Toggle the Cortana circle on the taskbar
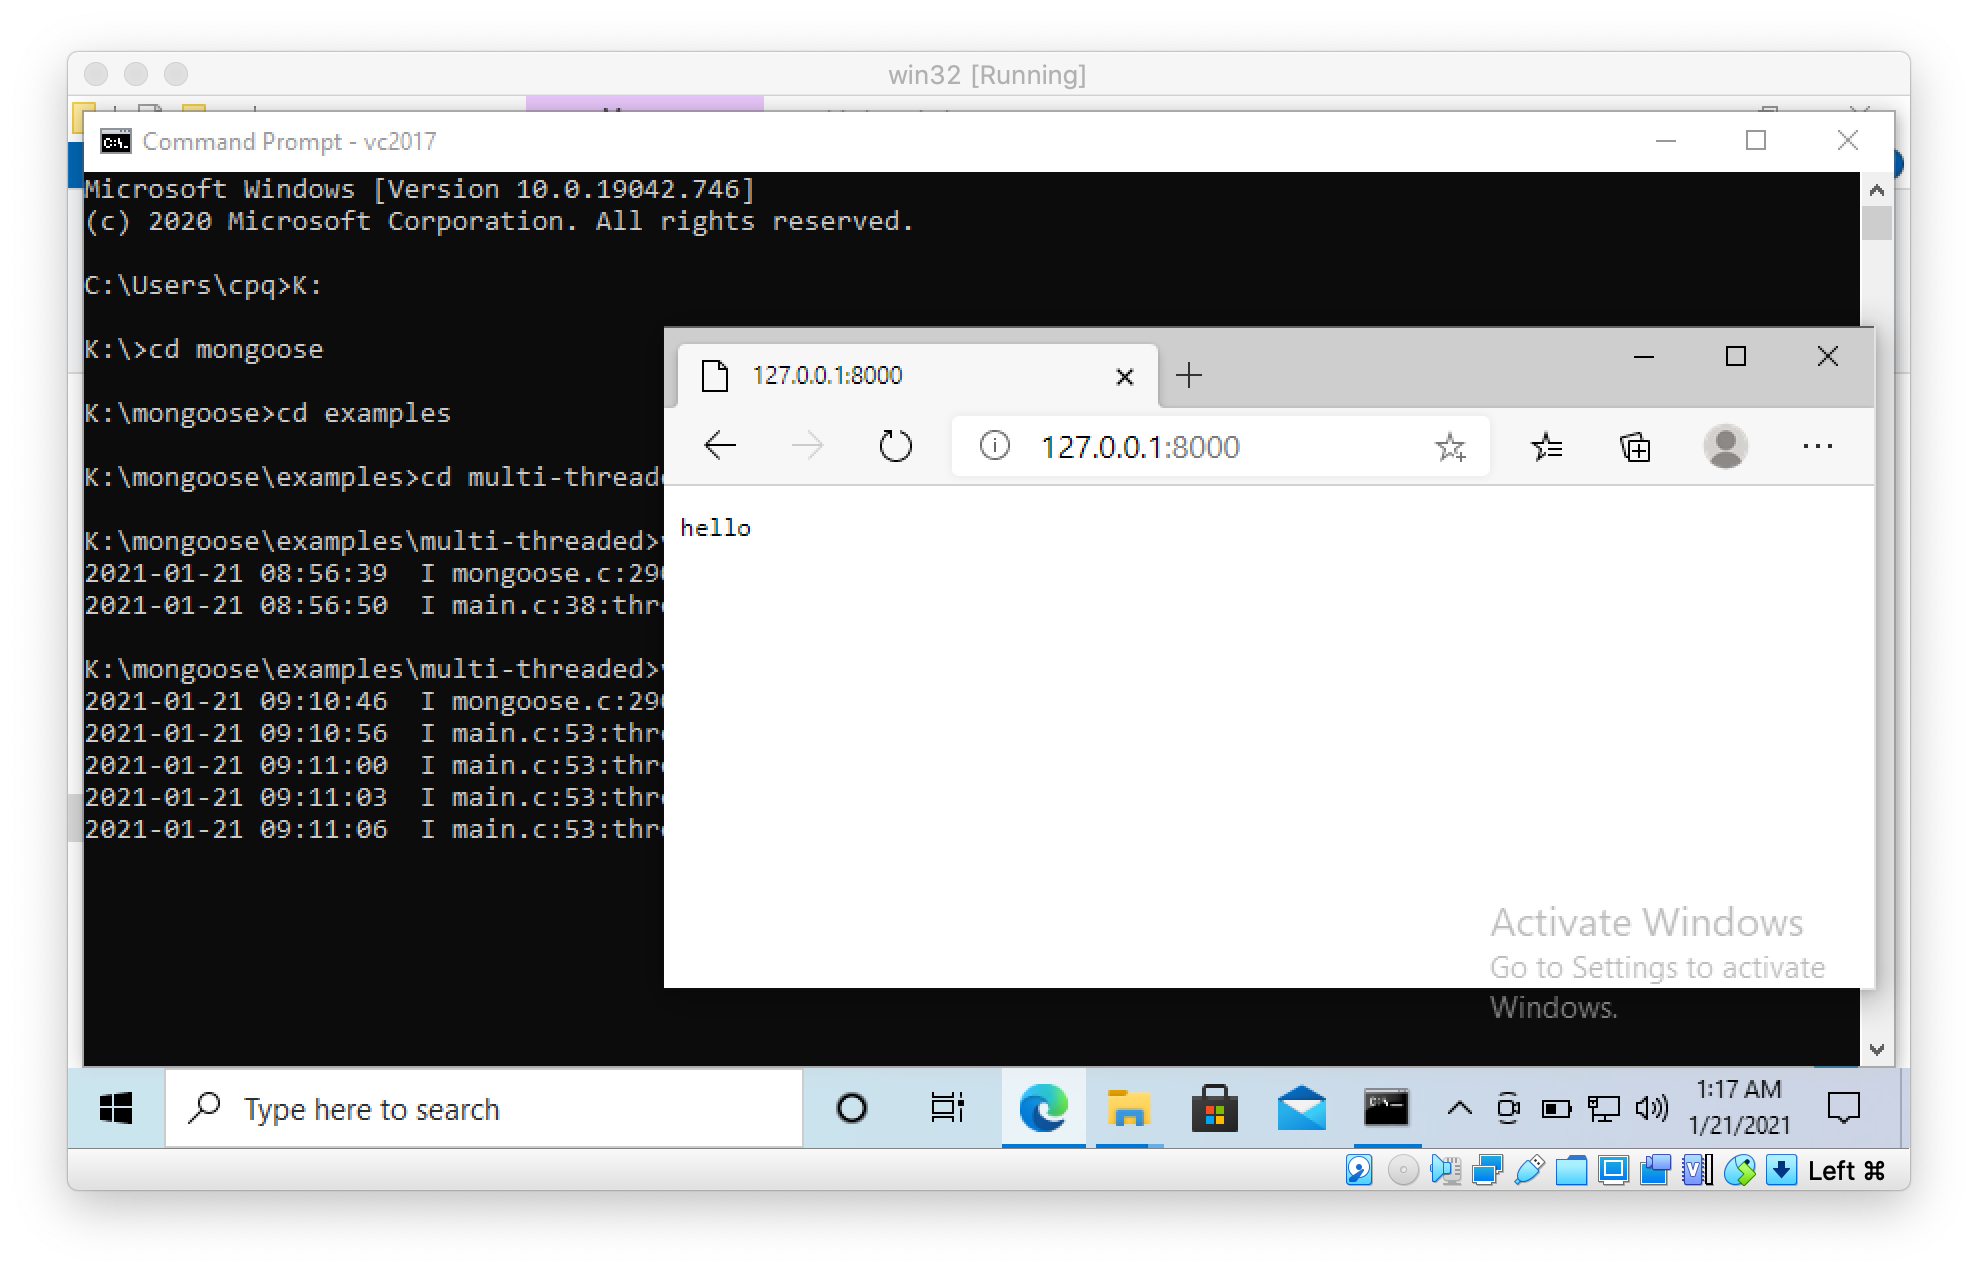Screen dimensions: 1978x1274 tap(850, 1108)
